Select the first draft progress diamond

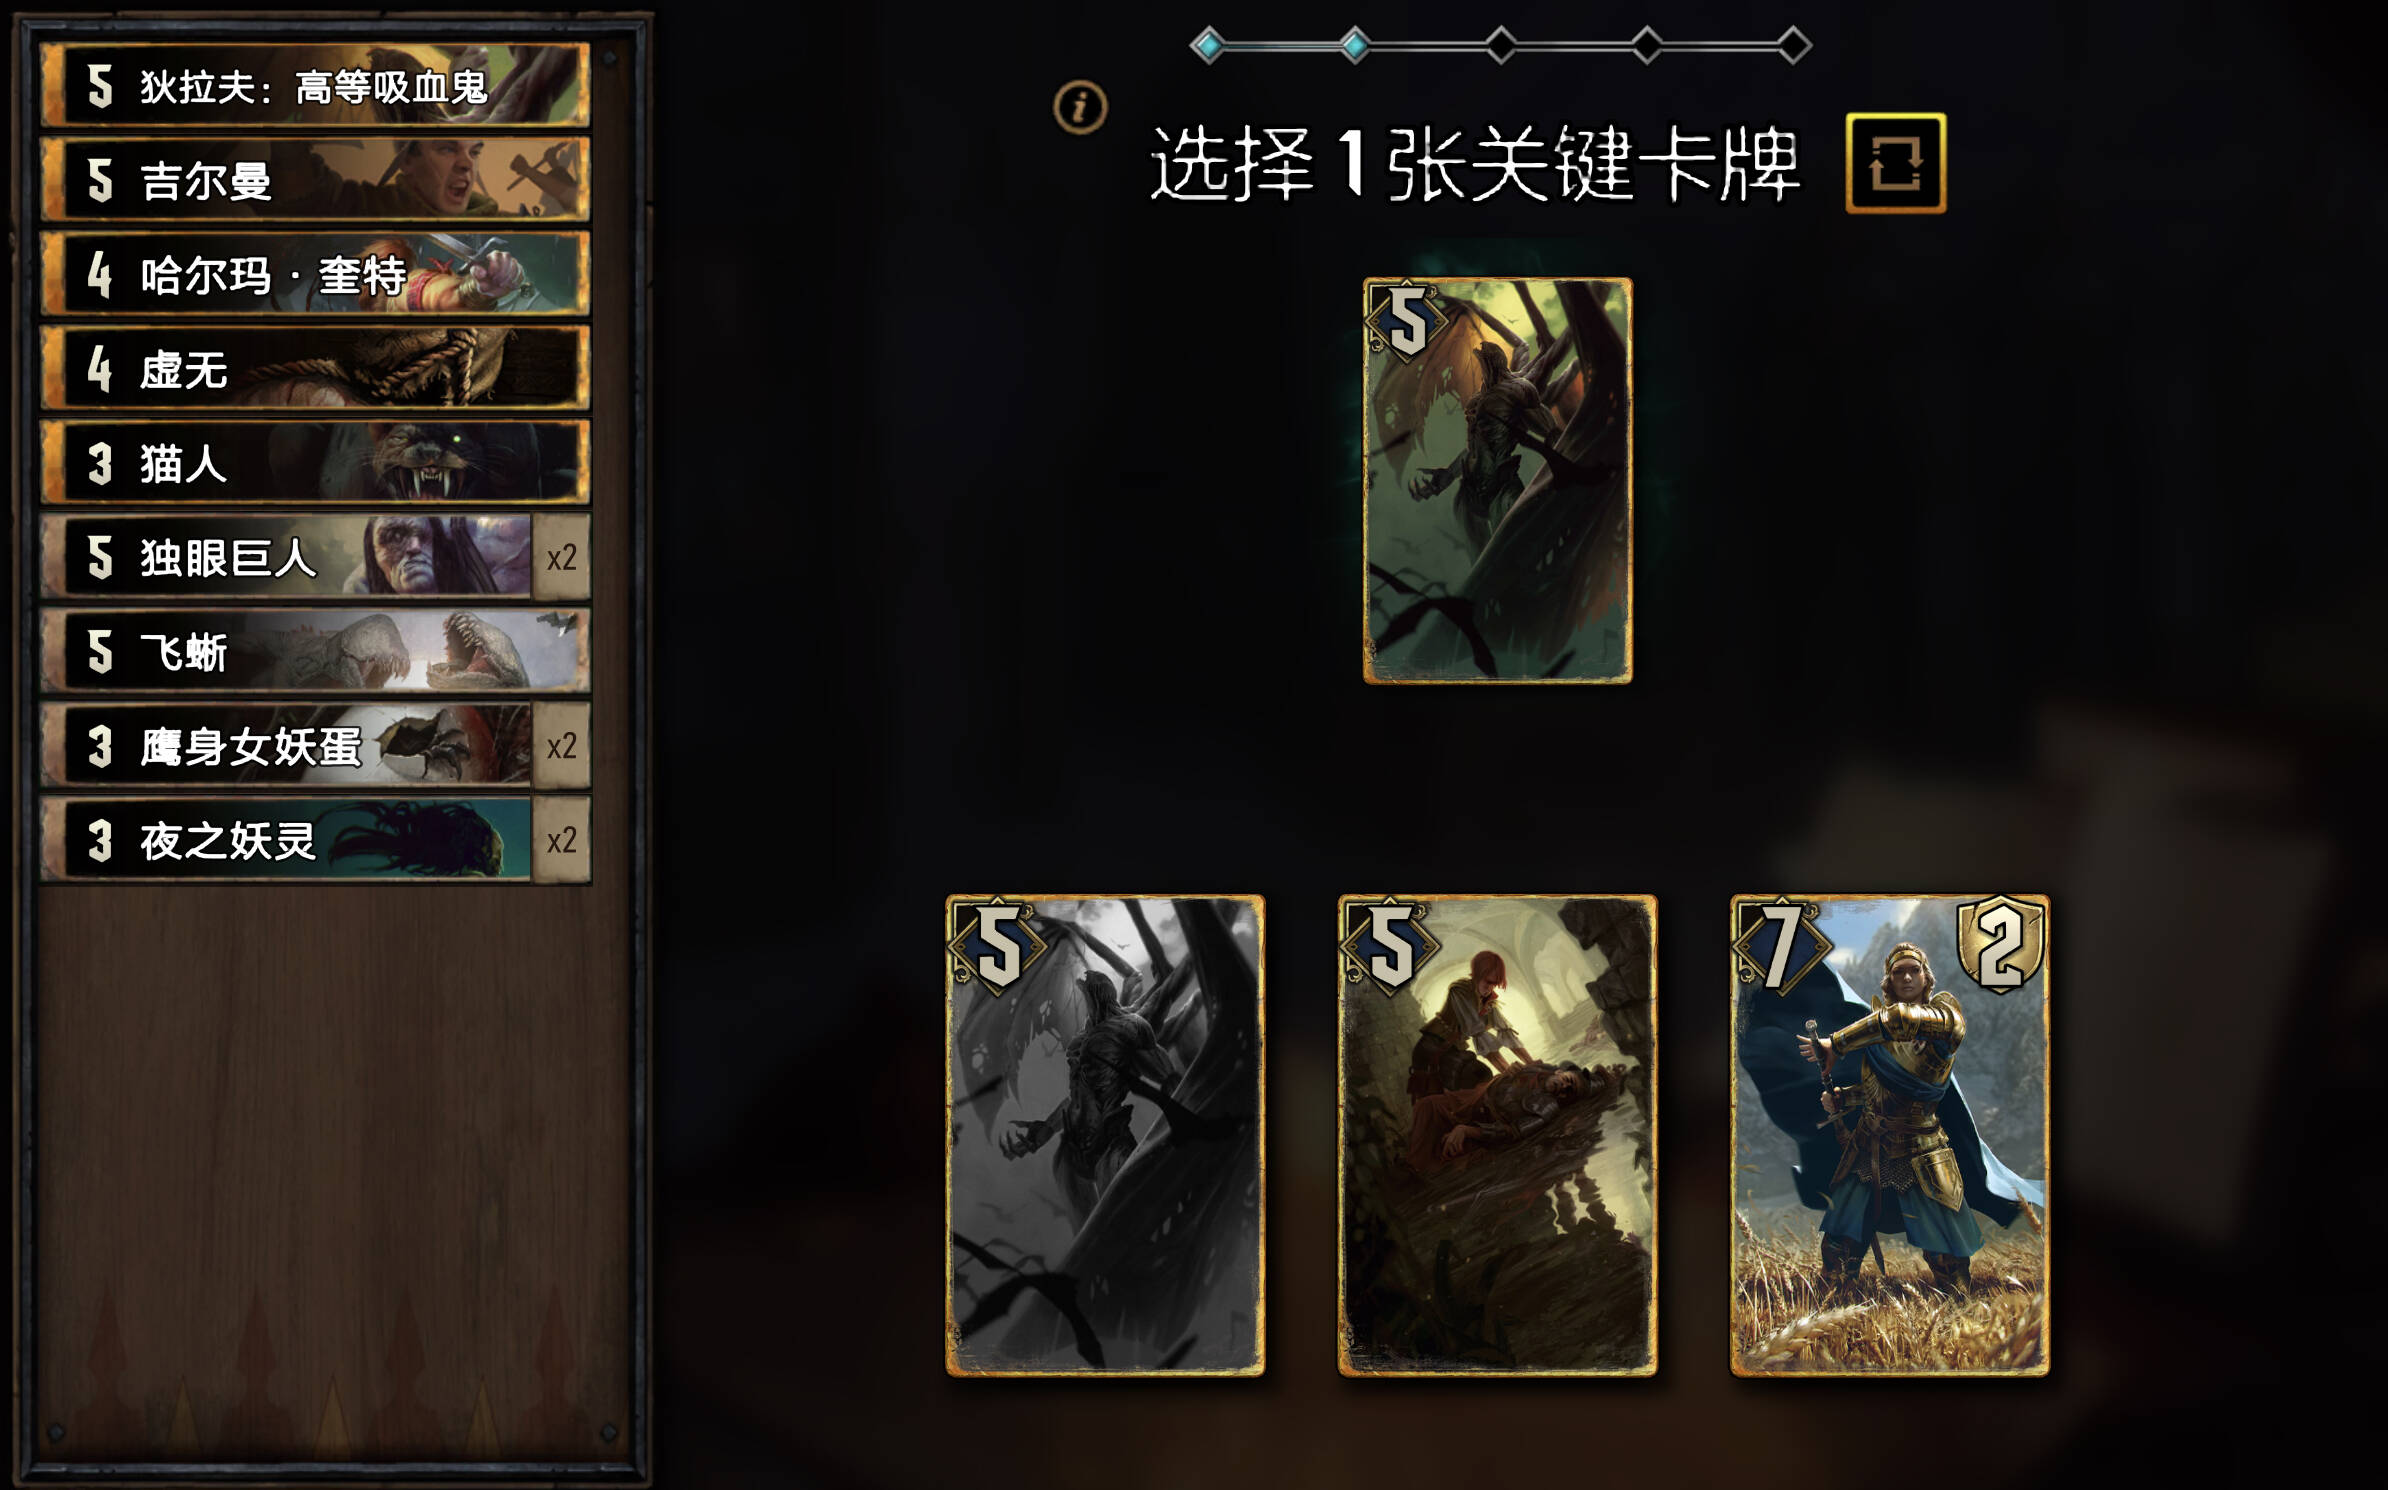(1208, 45)
